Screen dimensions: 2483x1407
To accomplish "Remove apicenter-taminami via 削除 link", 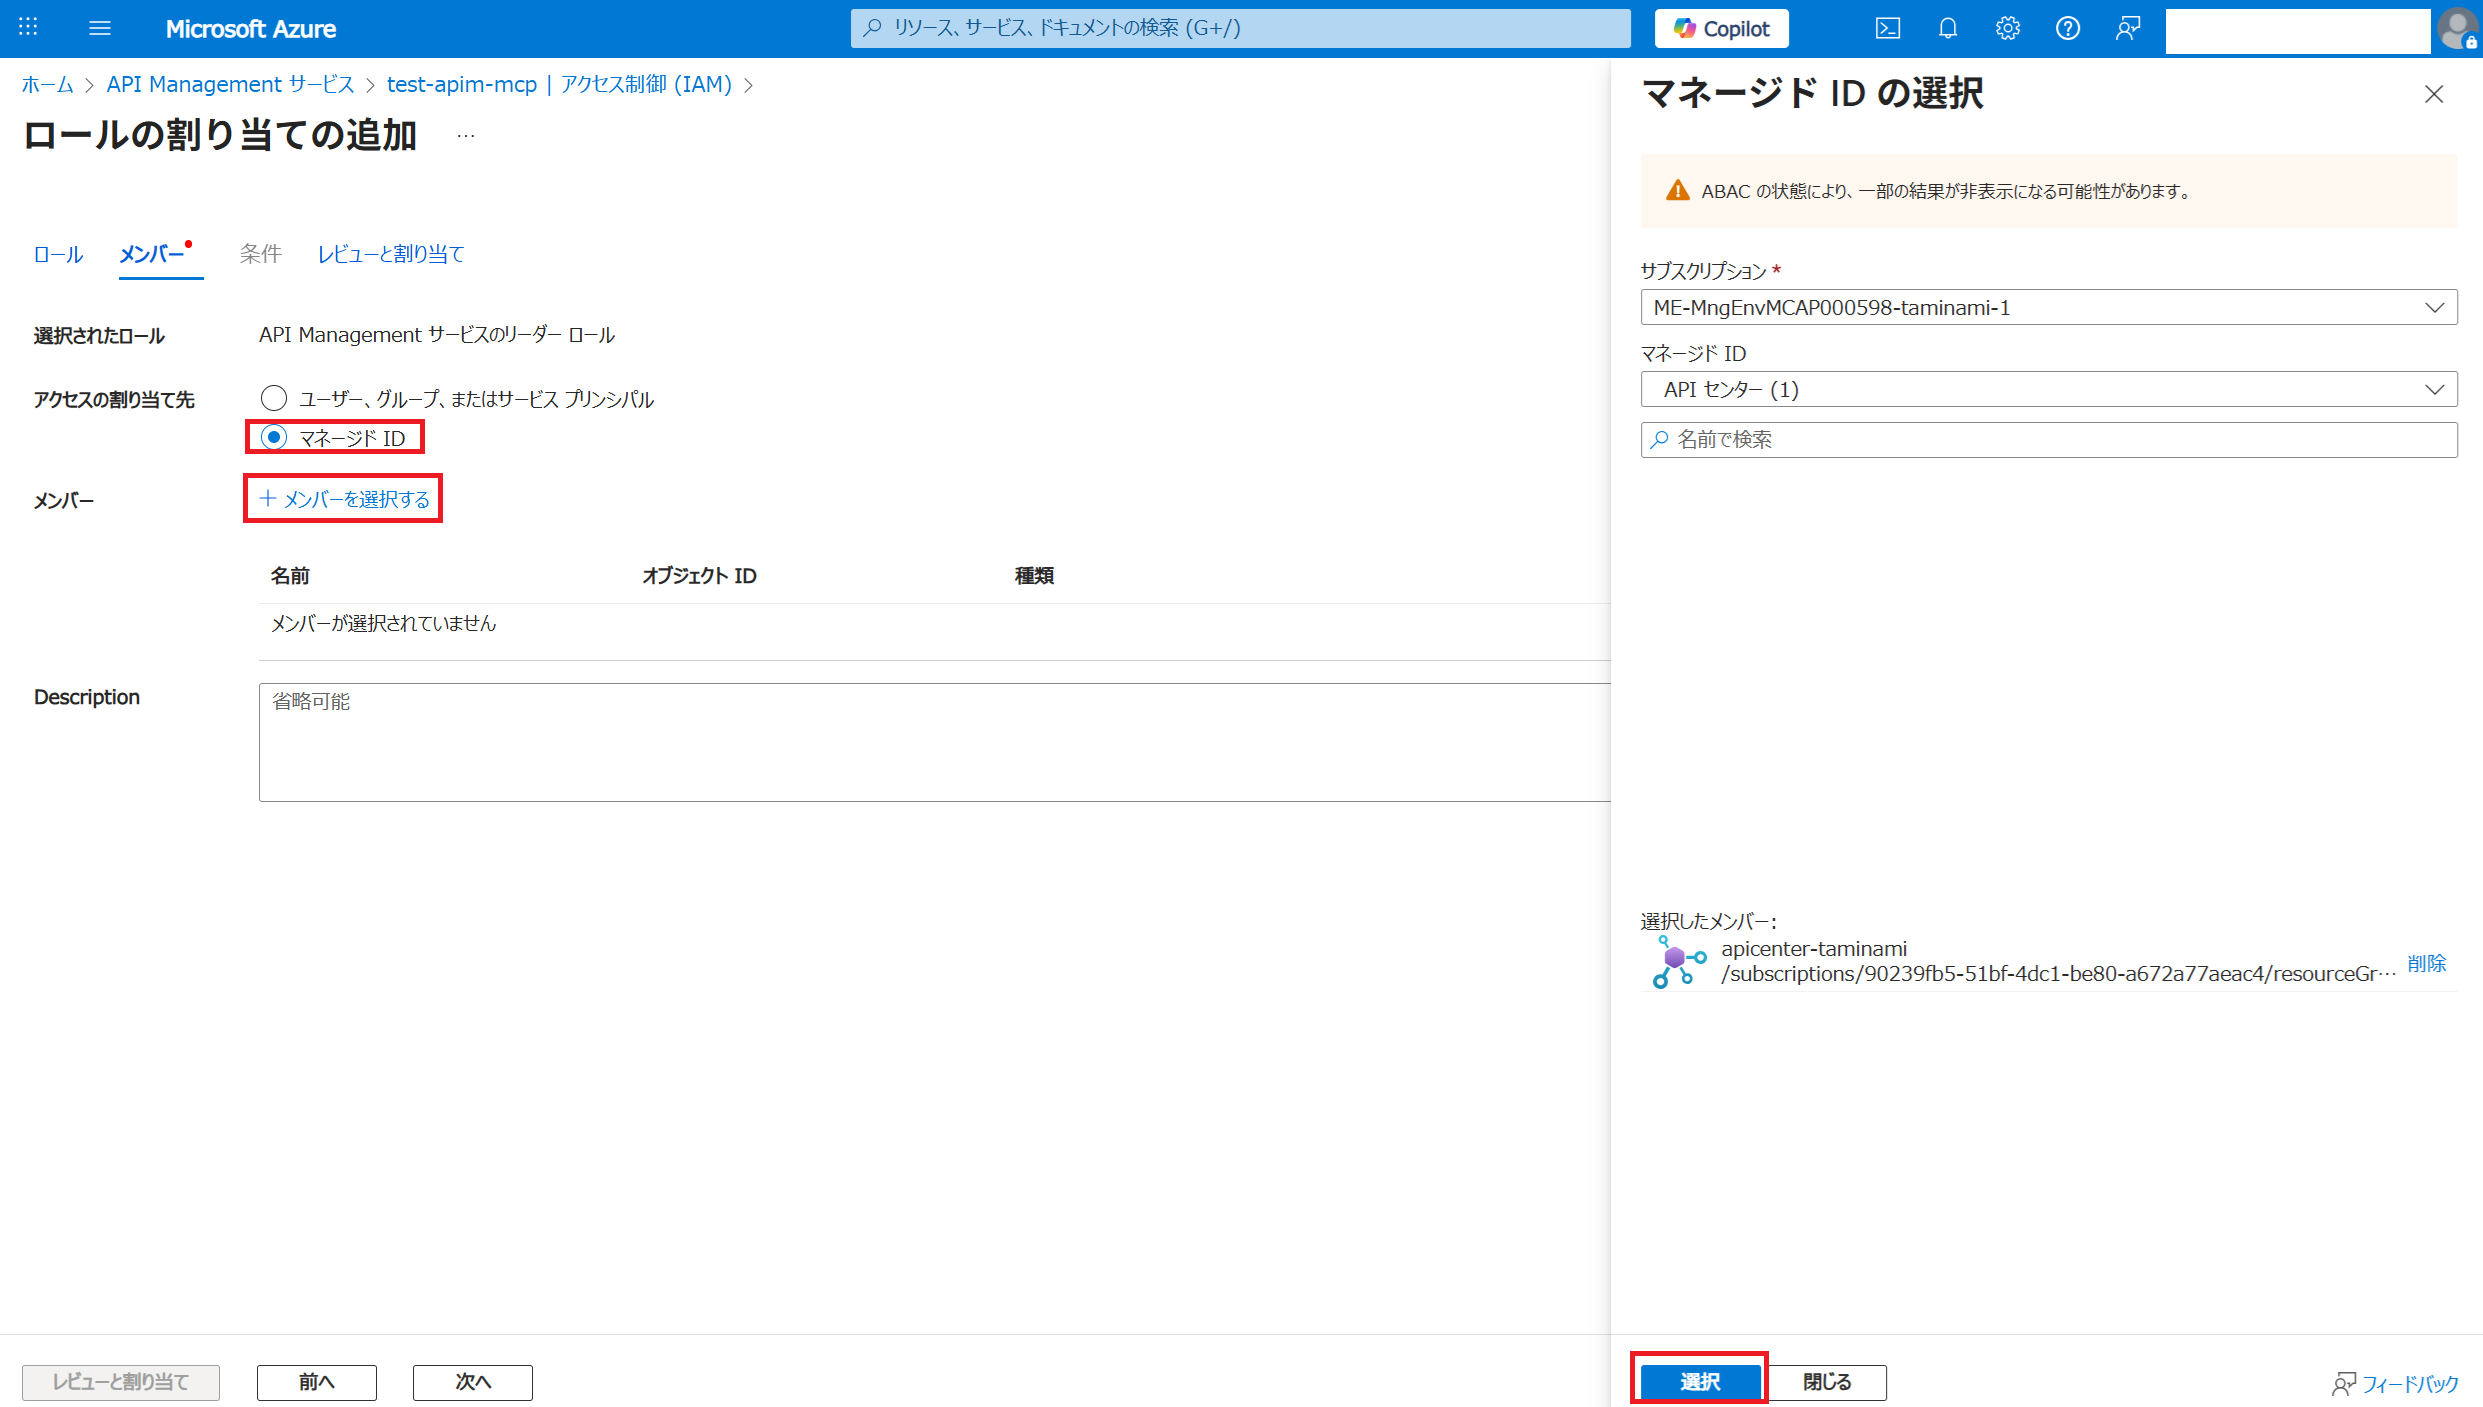I will 2426,962.
